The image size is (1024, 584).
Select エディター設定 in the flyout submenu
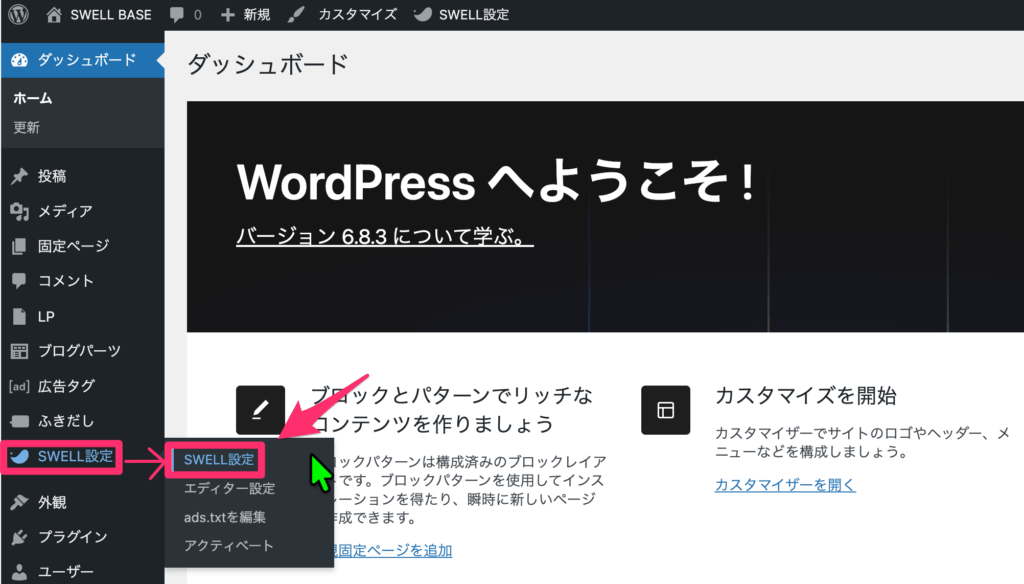(229, 489)
